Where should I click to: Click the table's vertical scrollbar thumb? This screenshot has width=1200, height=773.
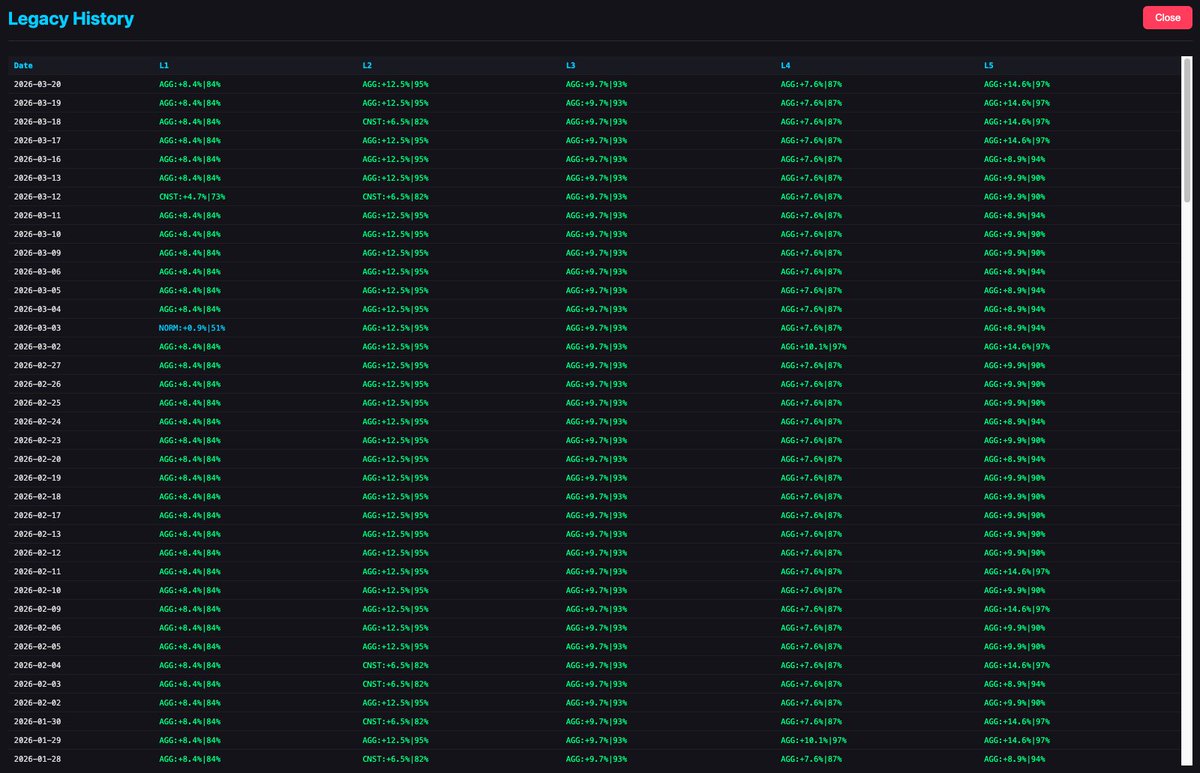(1187, 130)
